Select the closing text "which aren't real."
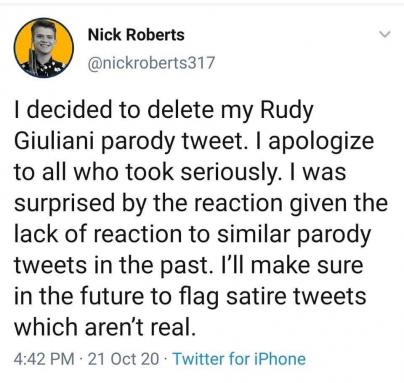Image resolution: width=404 pixels, height=383 pixels. tap(104, 327)
